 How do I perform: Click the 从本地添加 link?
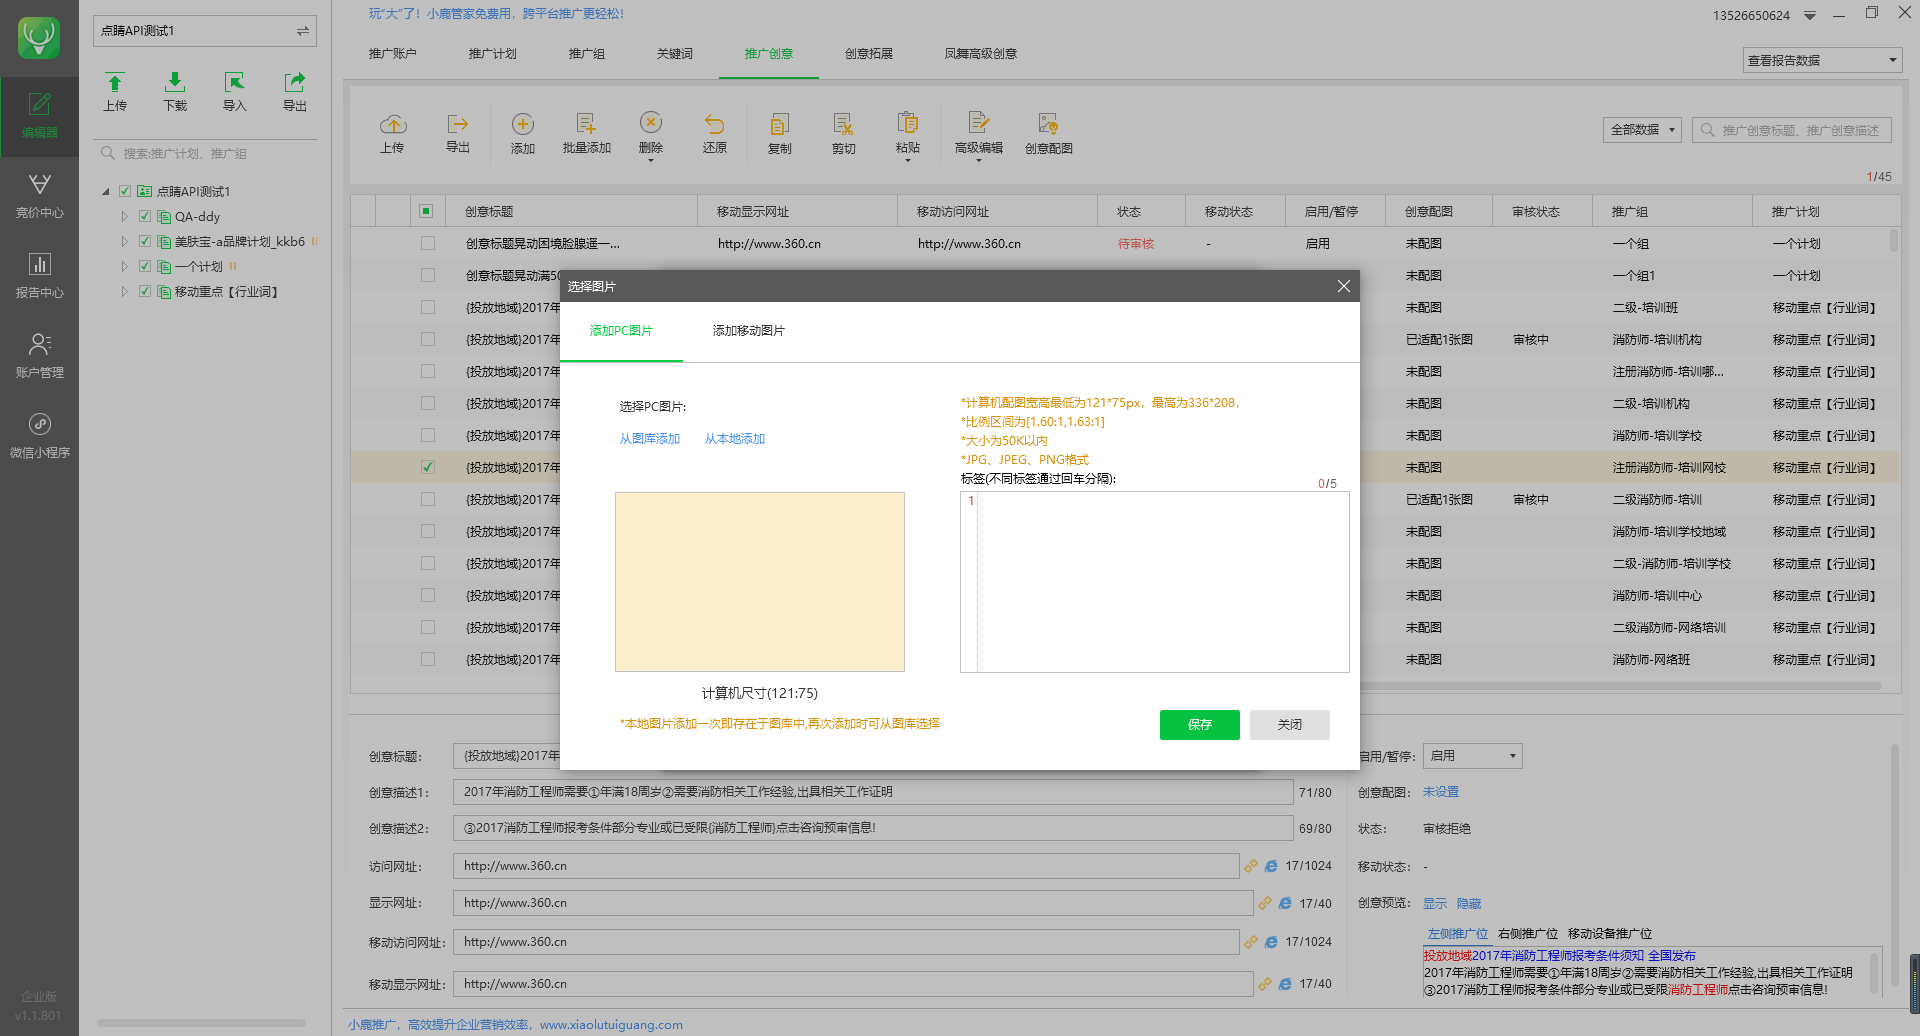735,439
